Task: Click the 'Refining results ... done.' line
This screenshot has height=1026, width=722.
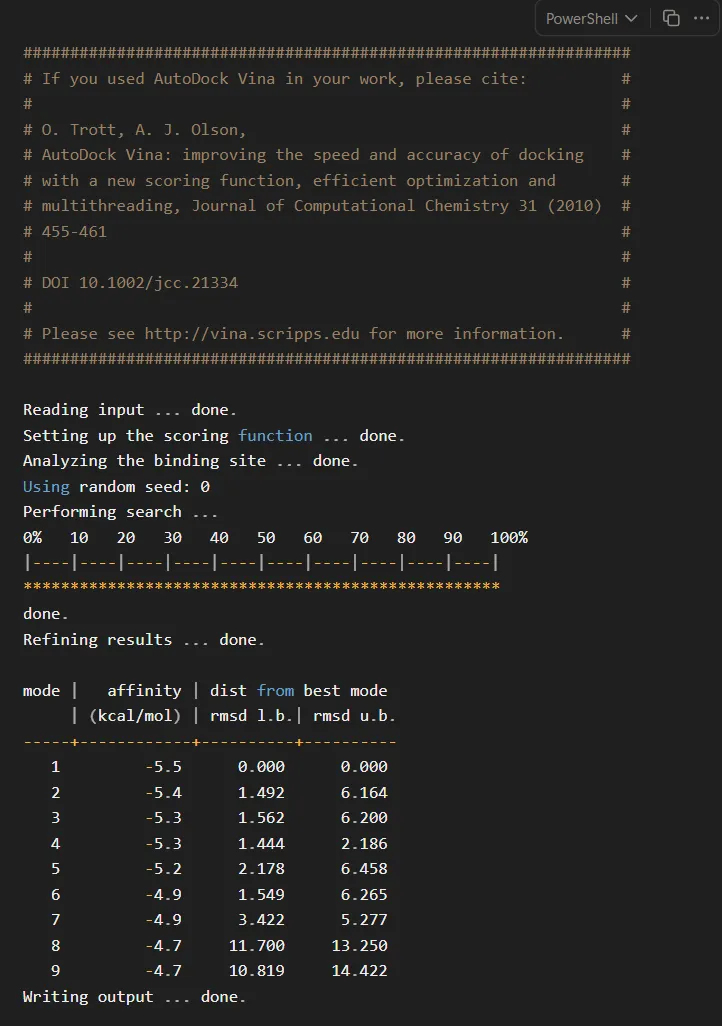Action: pos(144,639)
